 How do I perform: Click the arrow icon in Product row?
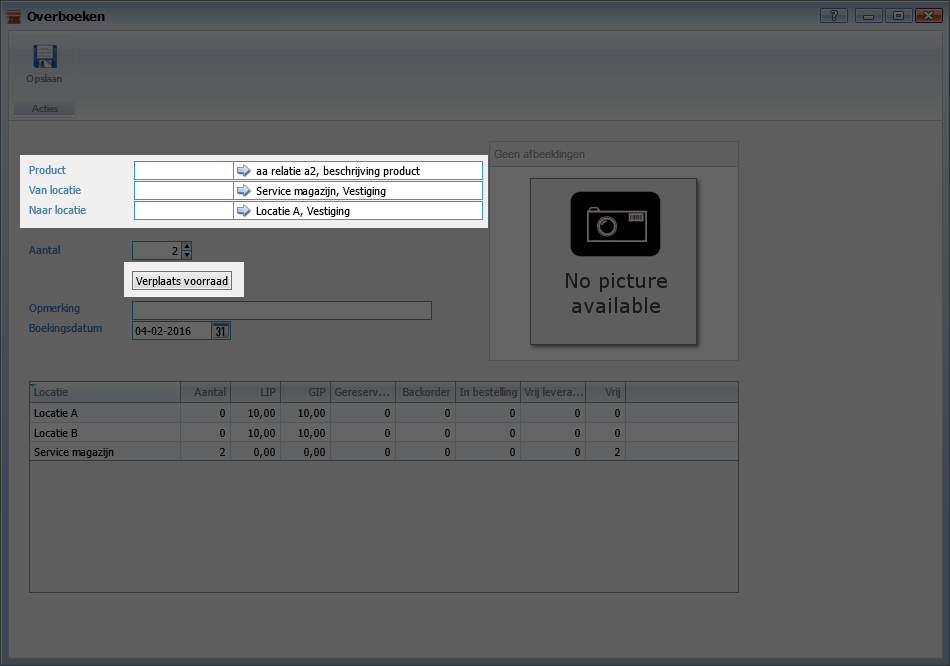pyautogui.click(x=244, y=171)
